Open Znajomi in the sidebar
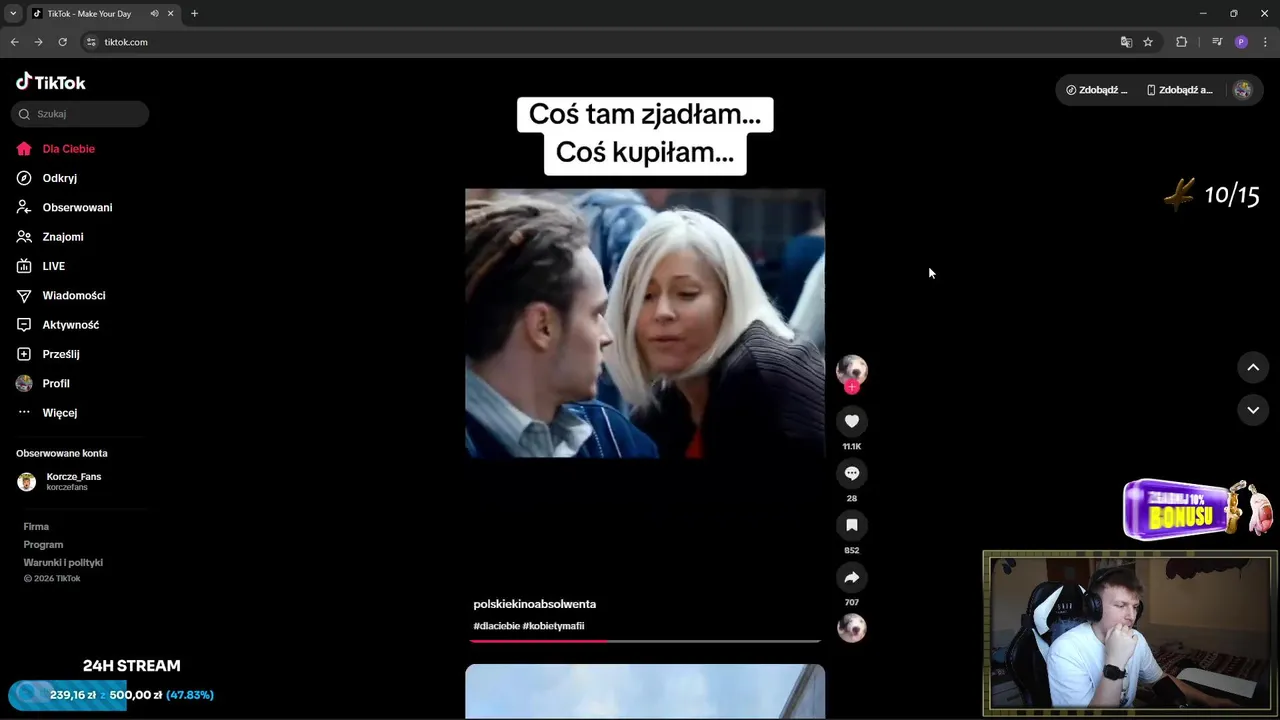The height and width of the screenshot is (720, 1280). 50,237
